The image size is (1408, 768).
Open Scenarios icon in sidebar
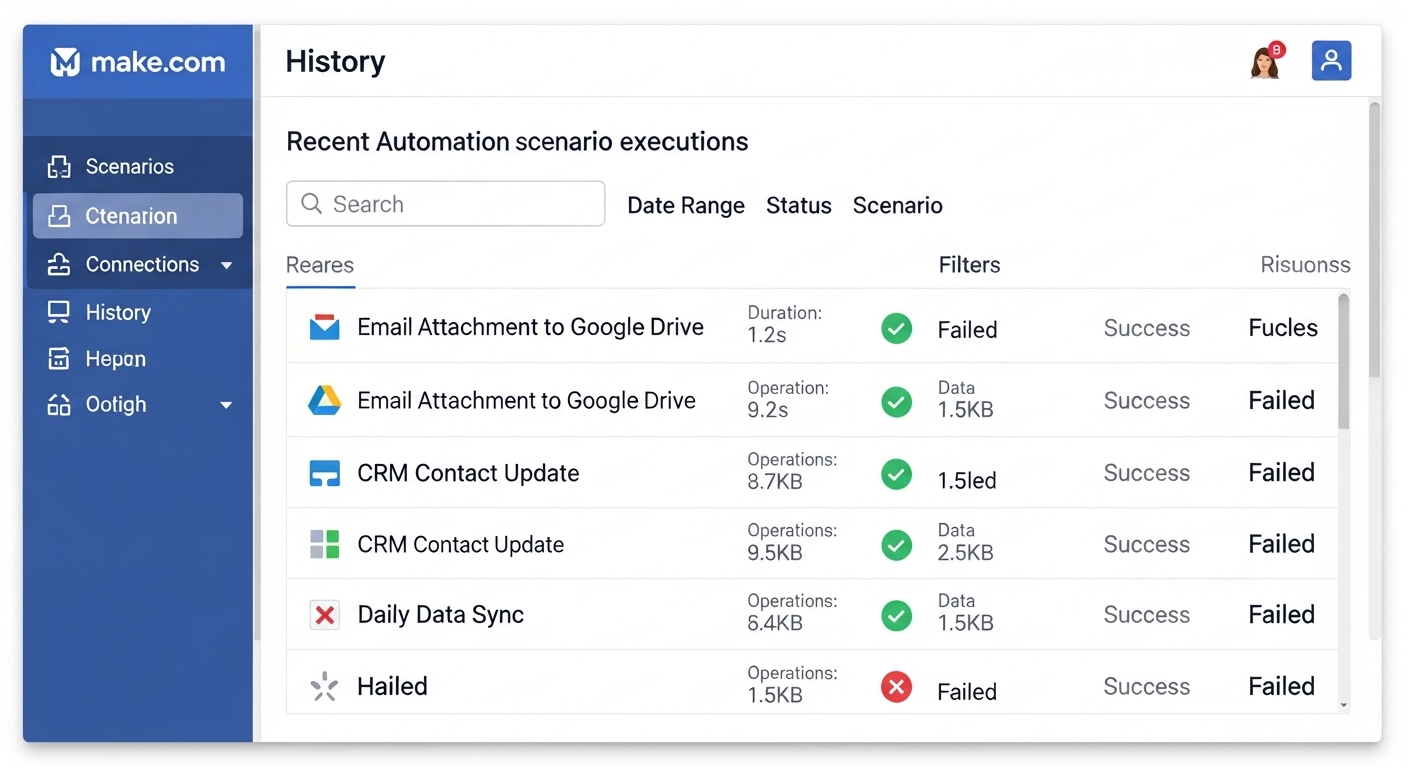pyautogui.click(x=59, y=167)
